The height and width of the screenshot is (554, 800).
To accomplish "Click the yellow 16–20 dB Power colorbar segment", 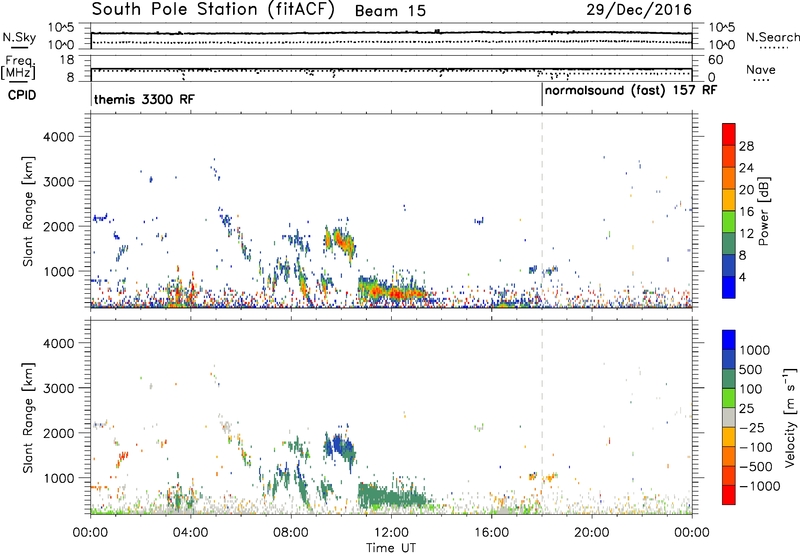I will (x=729, y=200).
